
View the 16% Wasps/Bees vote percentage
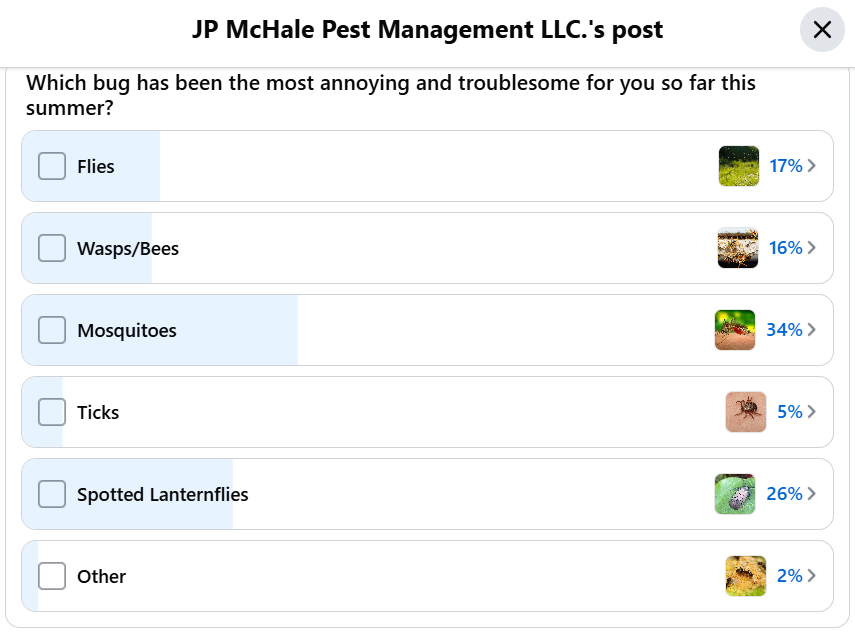coord(785,248)
